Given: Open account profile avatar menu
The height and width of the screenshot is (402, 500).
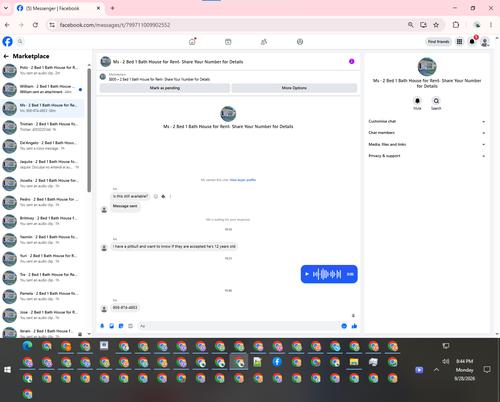Looking at the screenshot, I should click(485, 42).
